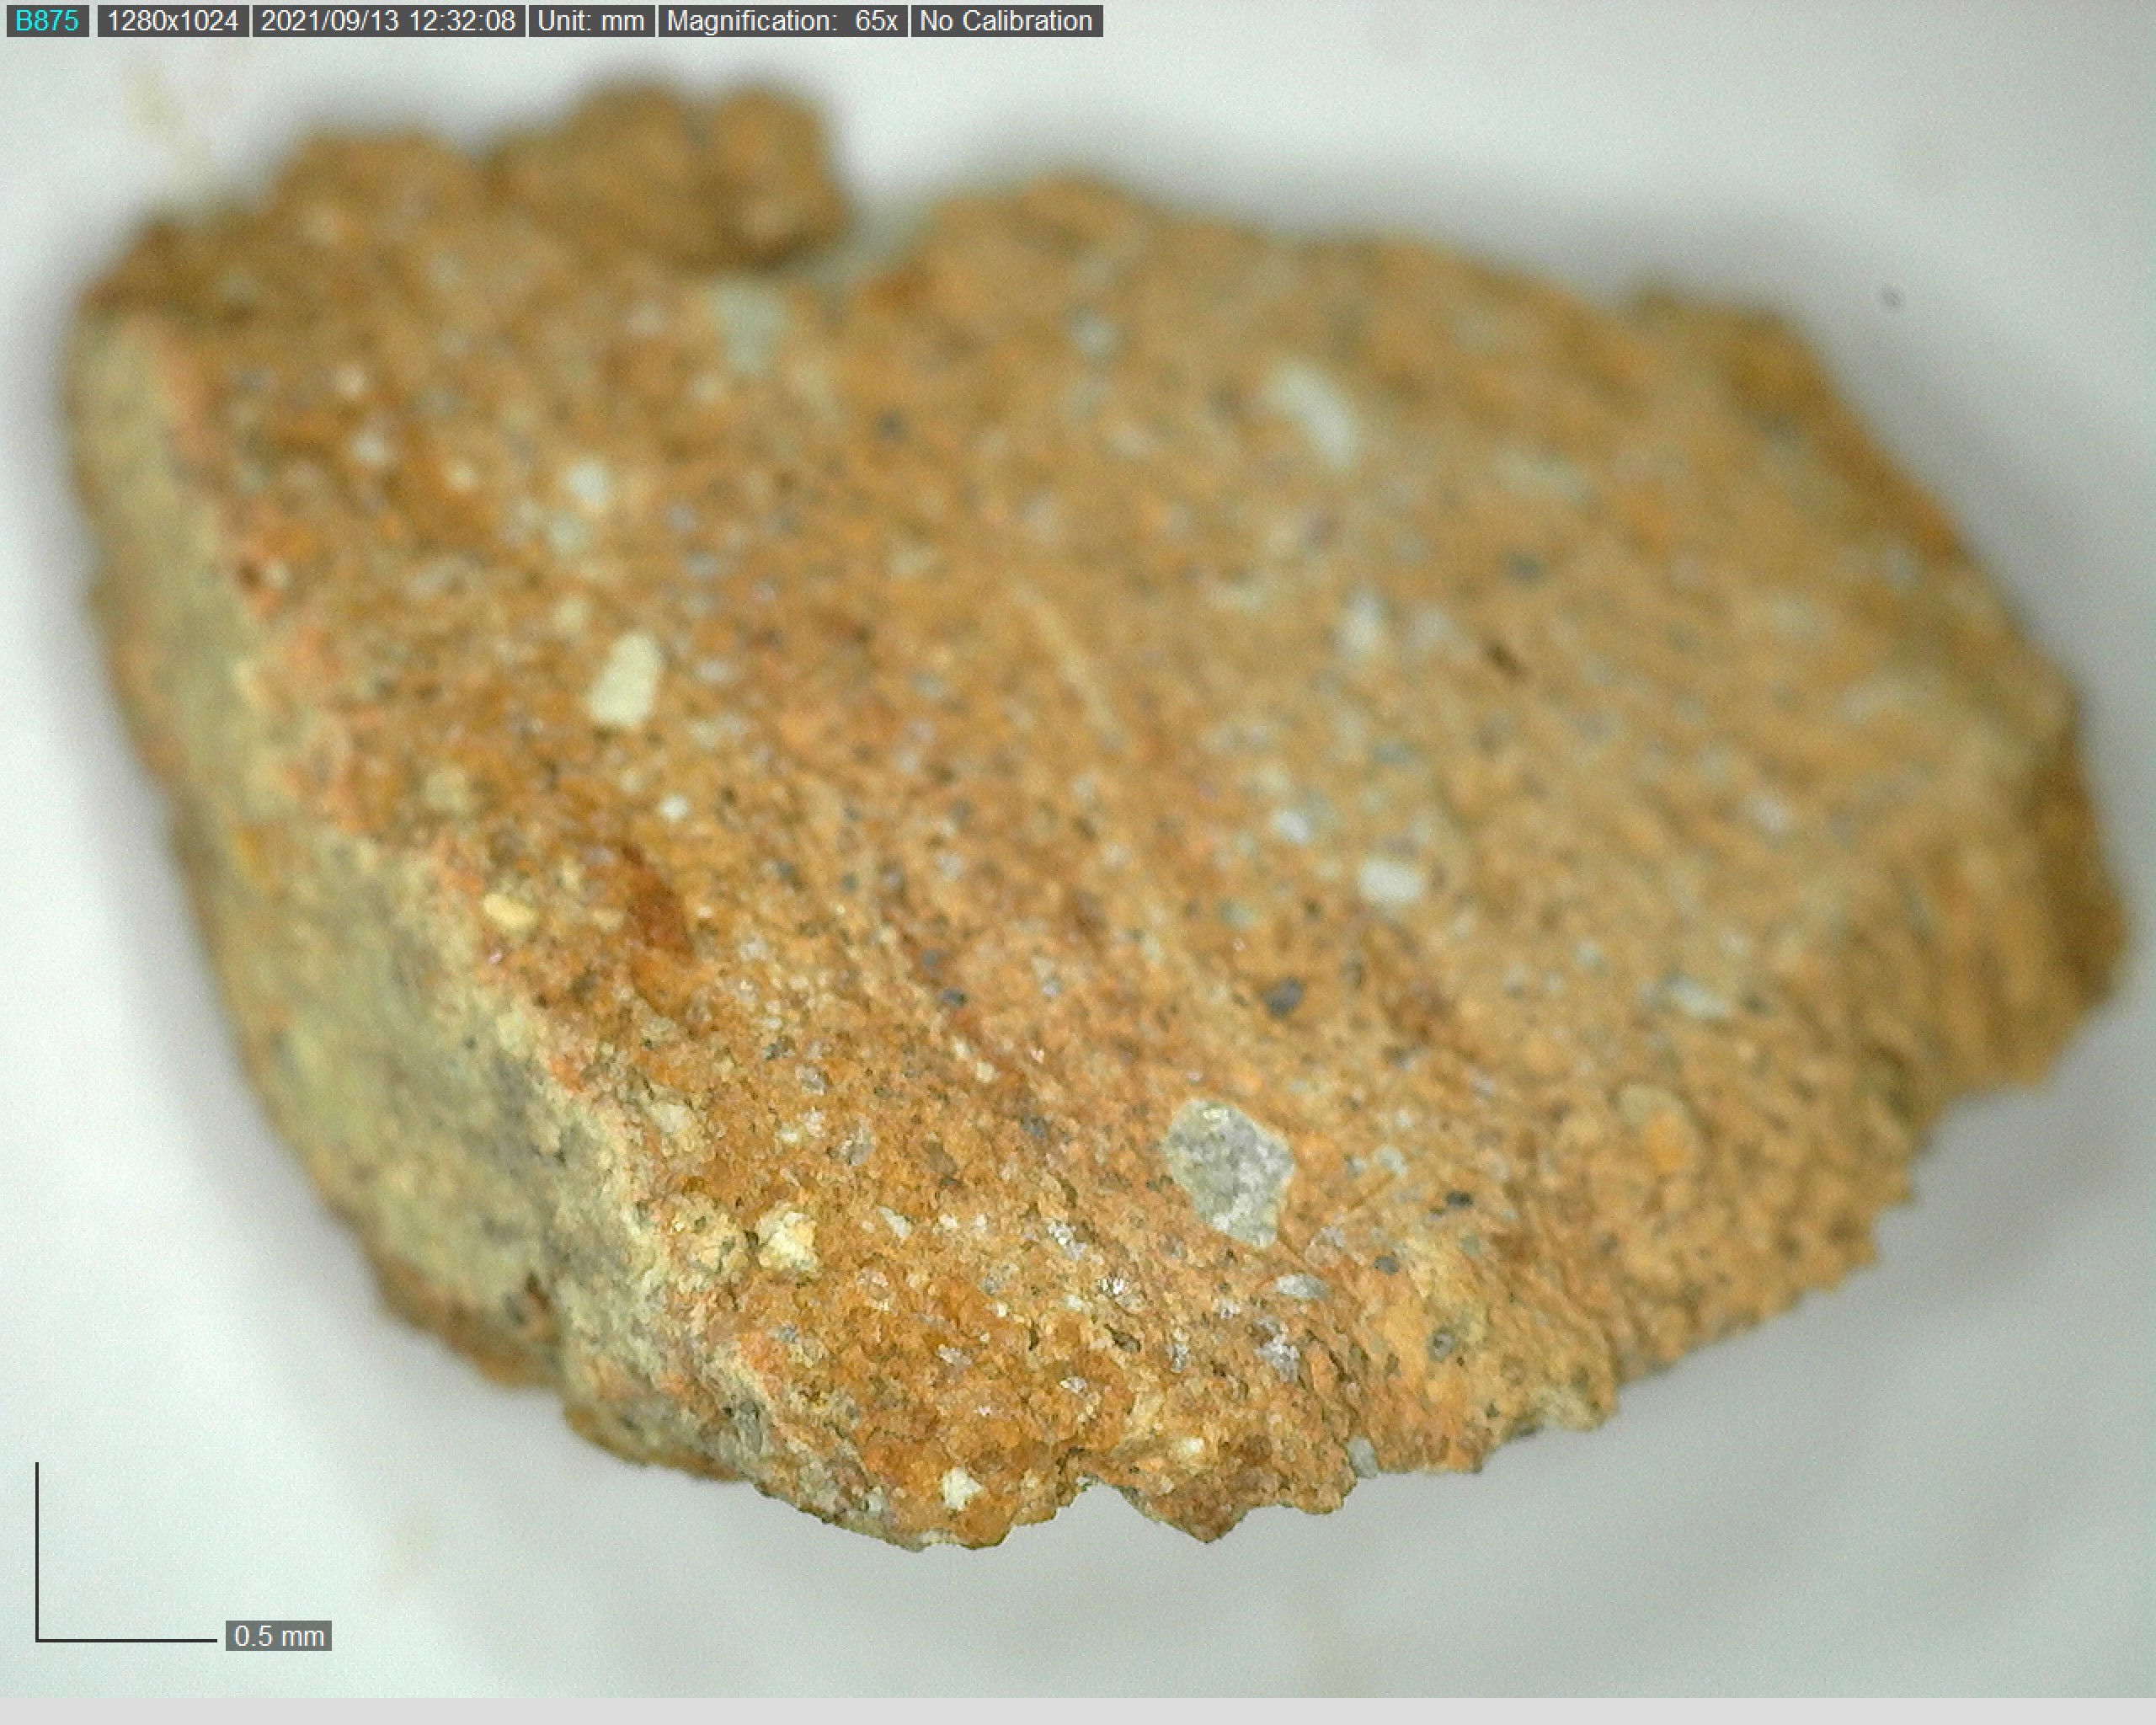The width and height of the screenshot is (2156, 1725).
Task: Click the white grain near bottom edge
Action: coord(960,1487)
